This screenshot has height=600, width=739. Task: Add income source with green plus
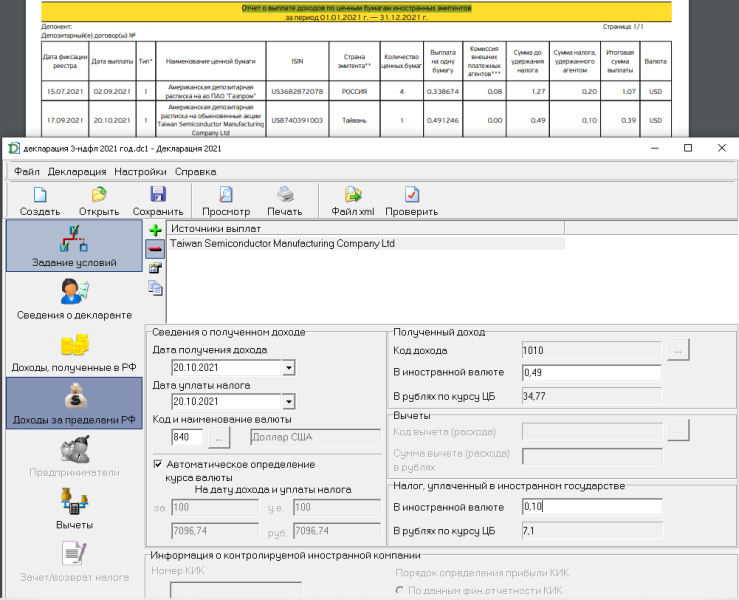155,230
